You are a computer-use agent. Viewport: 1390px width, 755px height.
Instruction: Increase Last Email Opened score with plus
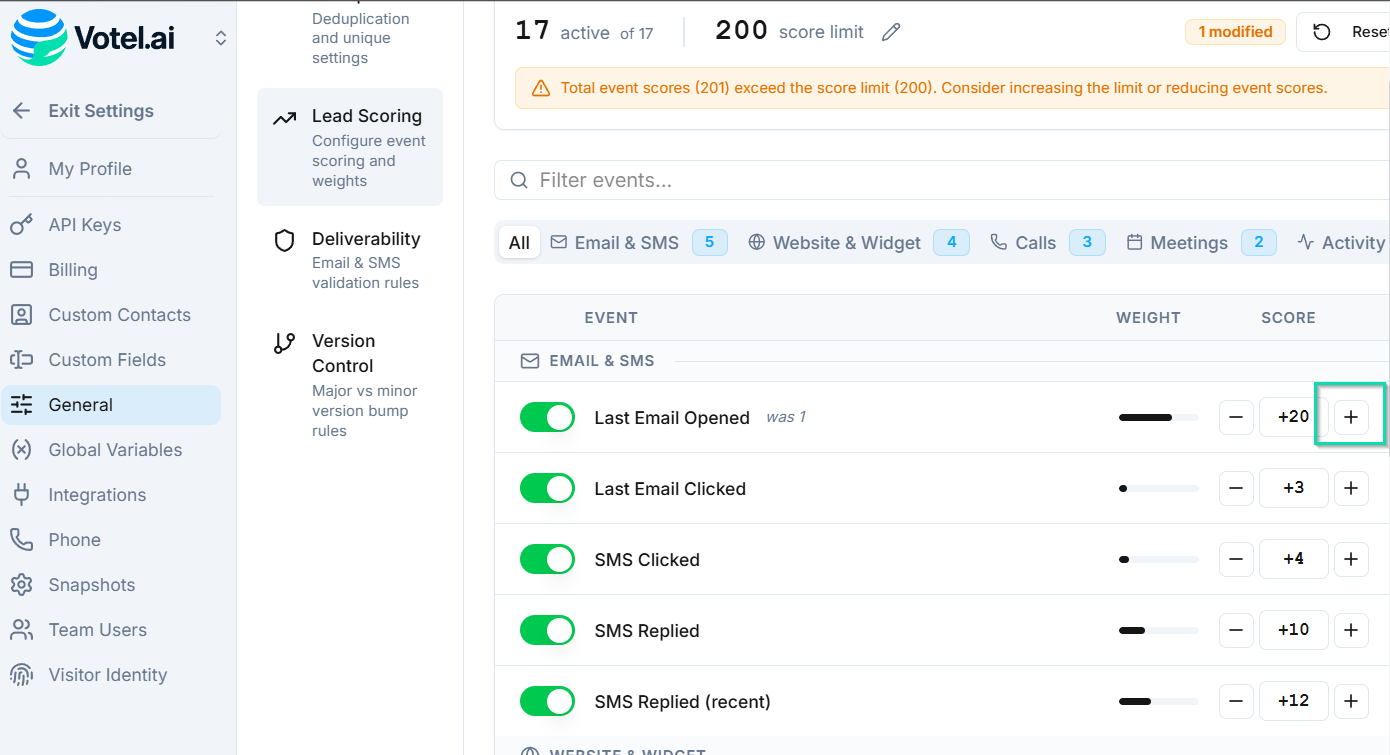pyautogui.click(x=1351, y=417)
